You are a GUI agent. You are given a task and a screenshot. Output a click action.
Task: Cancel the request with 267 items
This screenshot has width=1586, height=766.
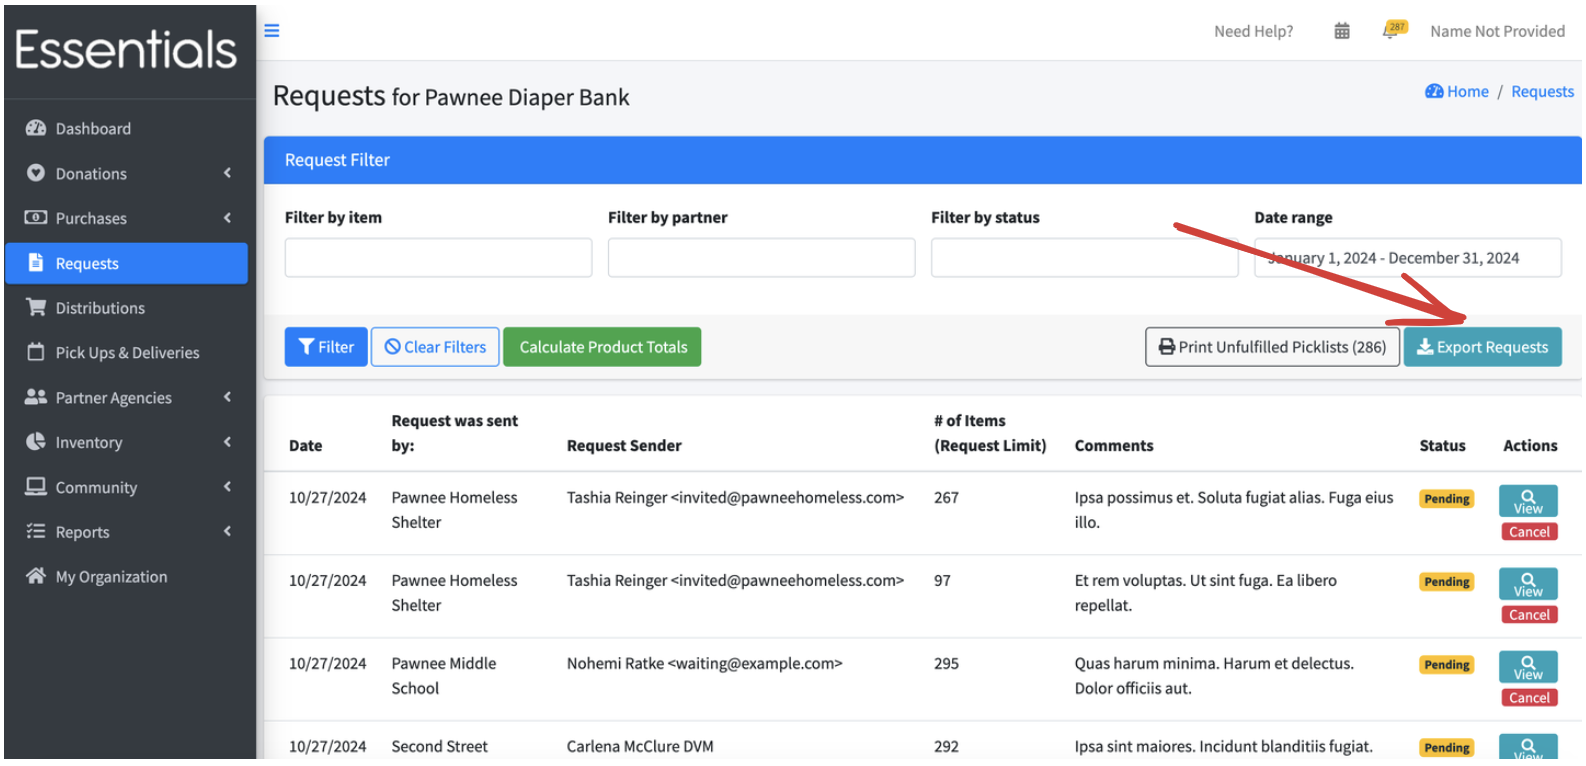1529,532
